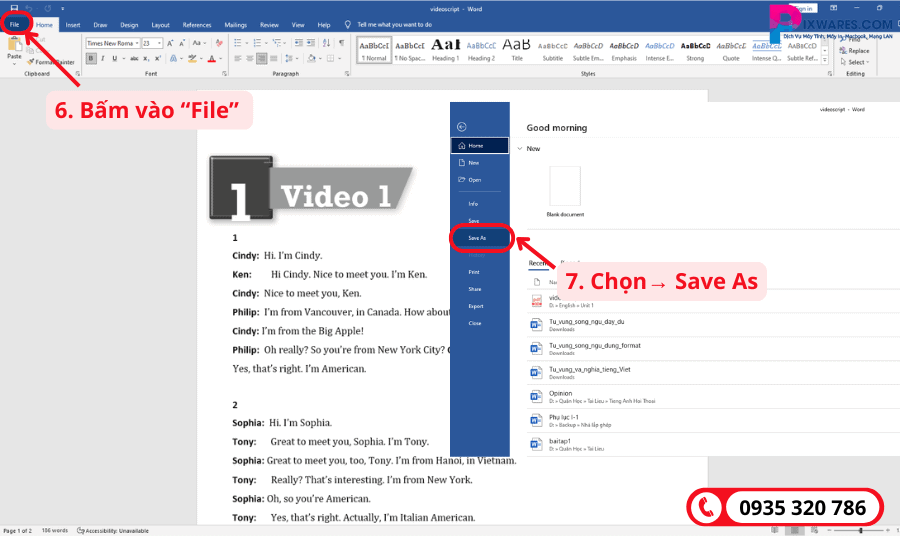This screenshot has height=536, width=900.
Task: Click the Replace button in Editing group
Action: click(856, 50)
